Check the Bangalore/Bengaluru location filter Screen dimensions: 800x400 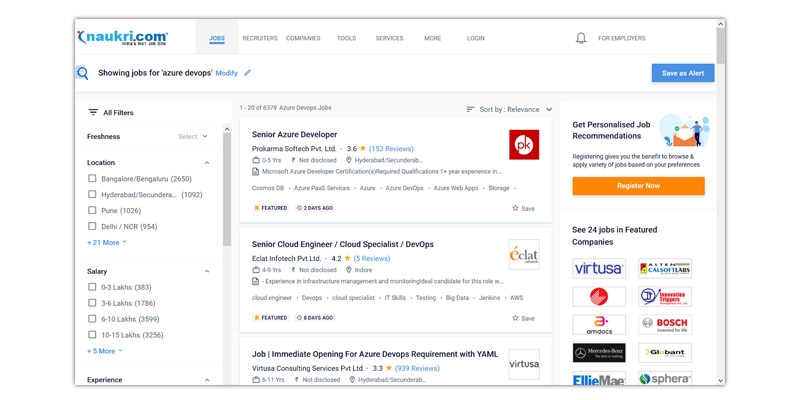tap(92, 179)
